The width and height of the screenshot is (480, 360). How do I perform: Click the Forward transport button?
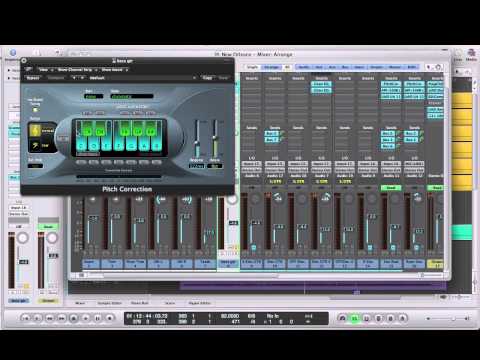tap(61, 318)
